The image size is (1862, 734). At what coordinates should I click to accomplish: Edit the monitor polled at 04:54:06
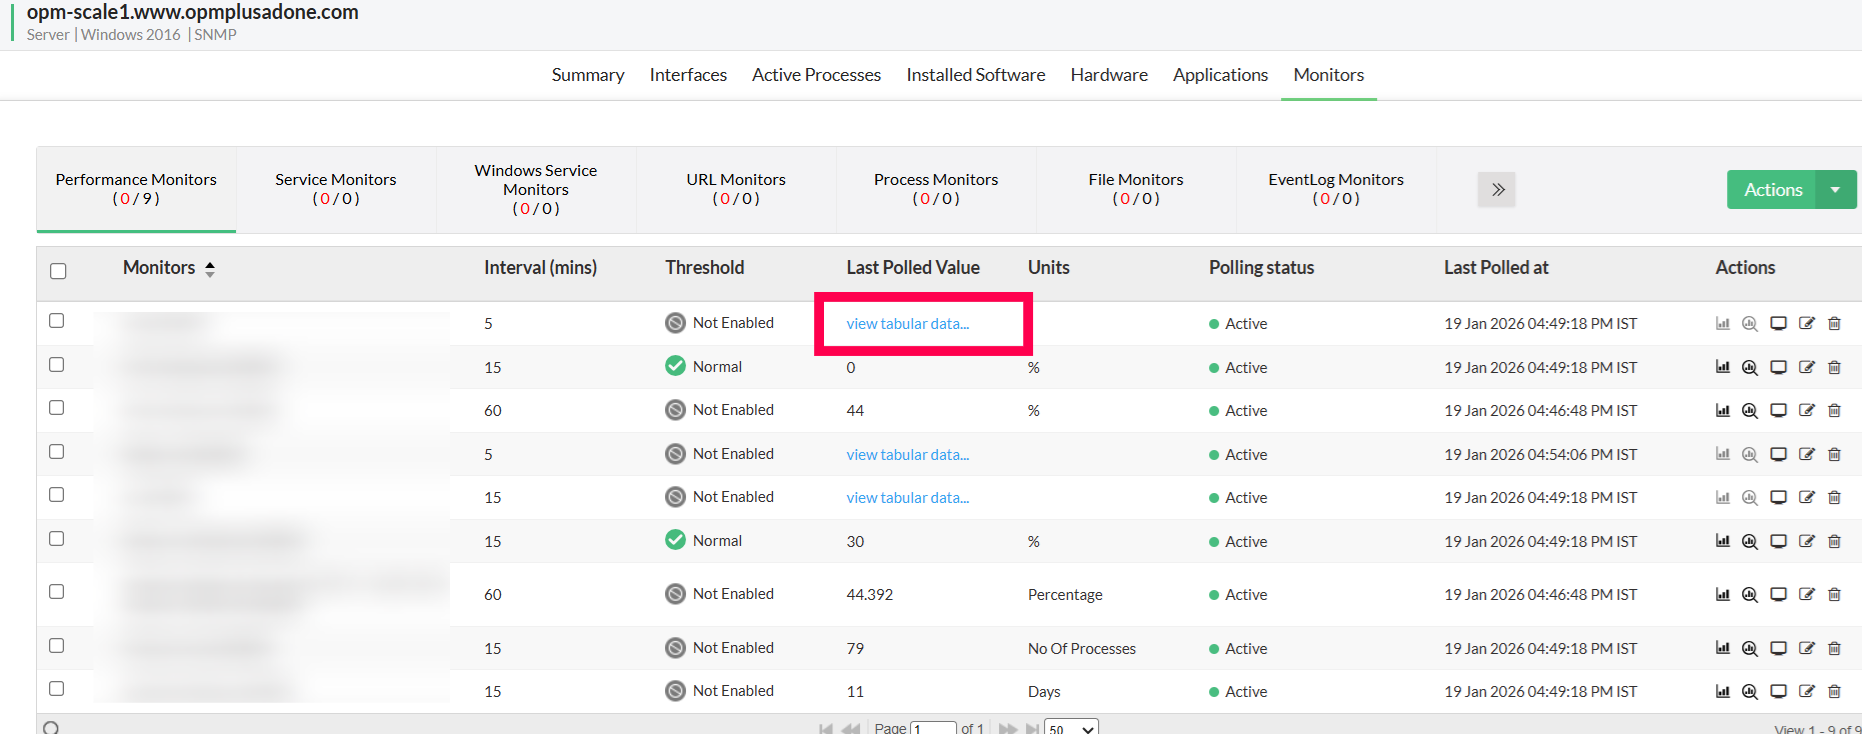coord(1806,454)
